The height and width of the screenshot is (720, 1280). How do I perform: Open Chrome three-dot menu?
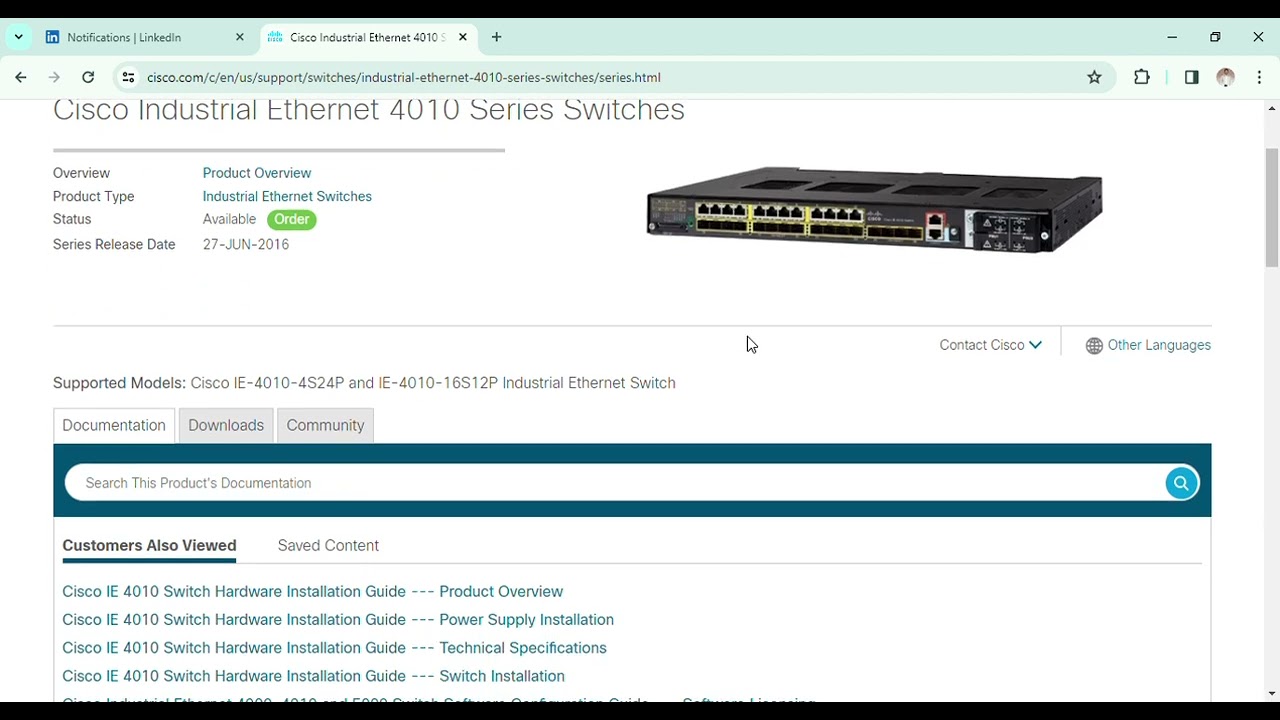click(x=1259, y=77)
